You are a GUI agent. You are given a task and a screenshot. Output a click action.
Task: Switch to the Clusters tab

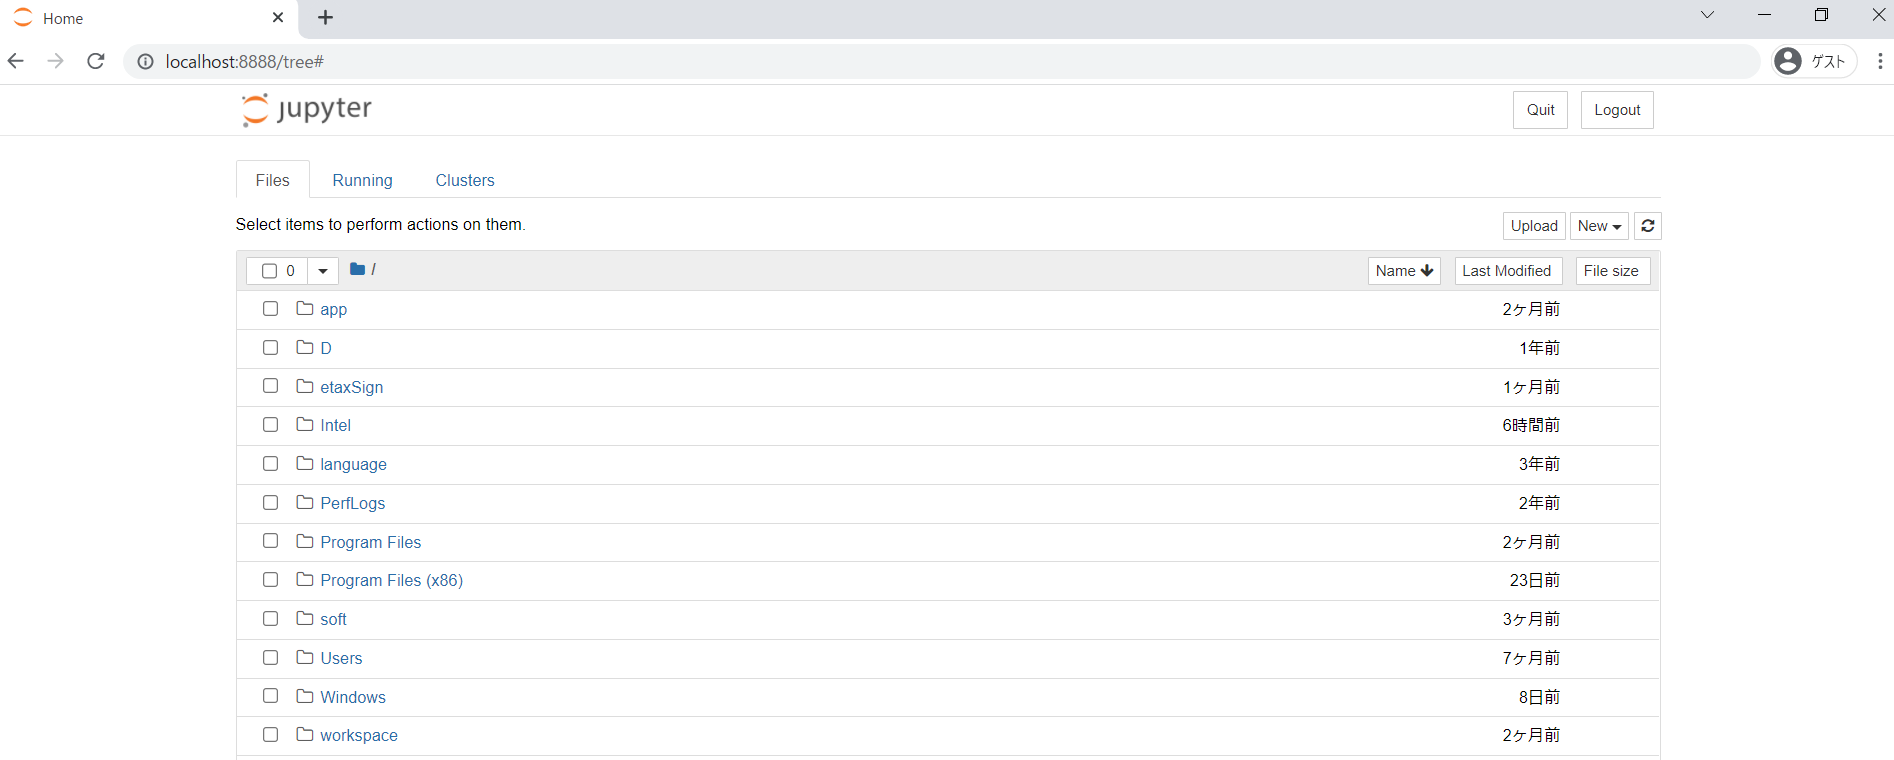tap(465, 180)
